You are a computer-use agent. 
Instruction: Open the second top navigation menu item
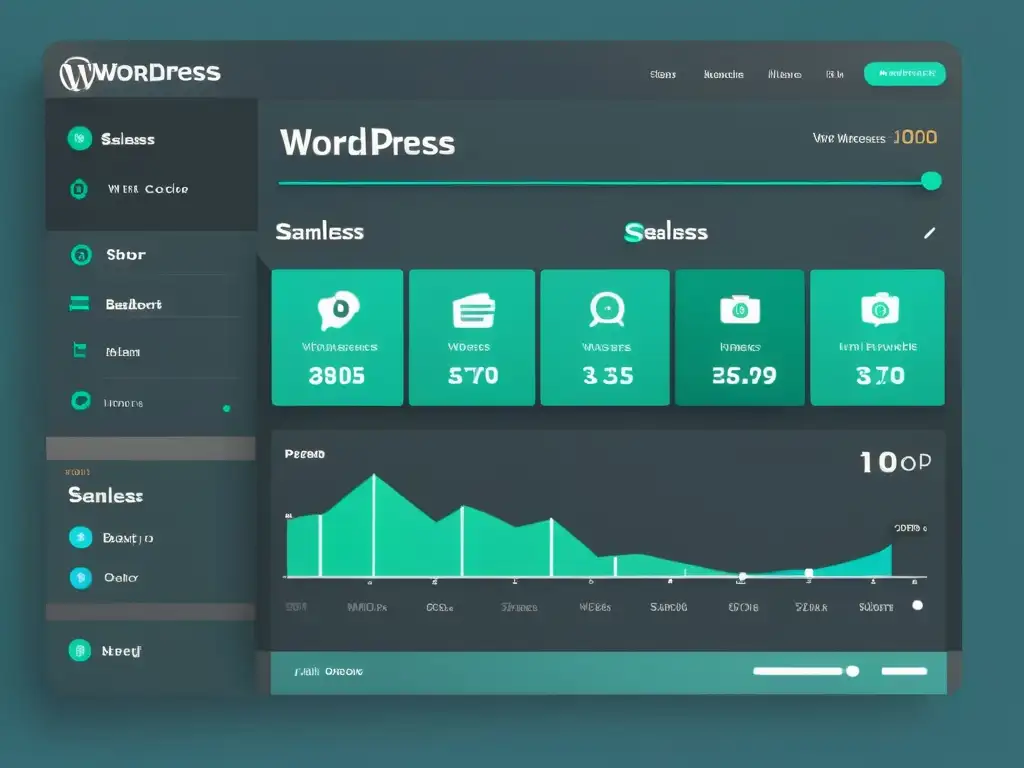(x=724, y=74)
